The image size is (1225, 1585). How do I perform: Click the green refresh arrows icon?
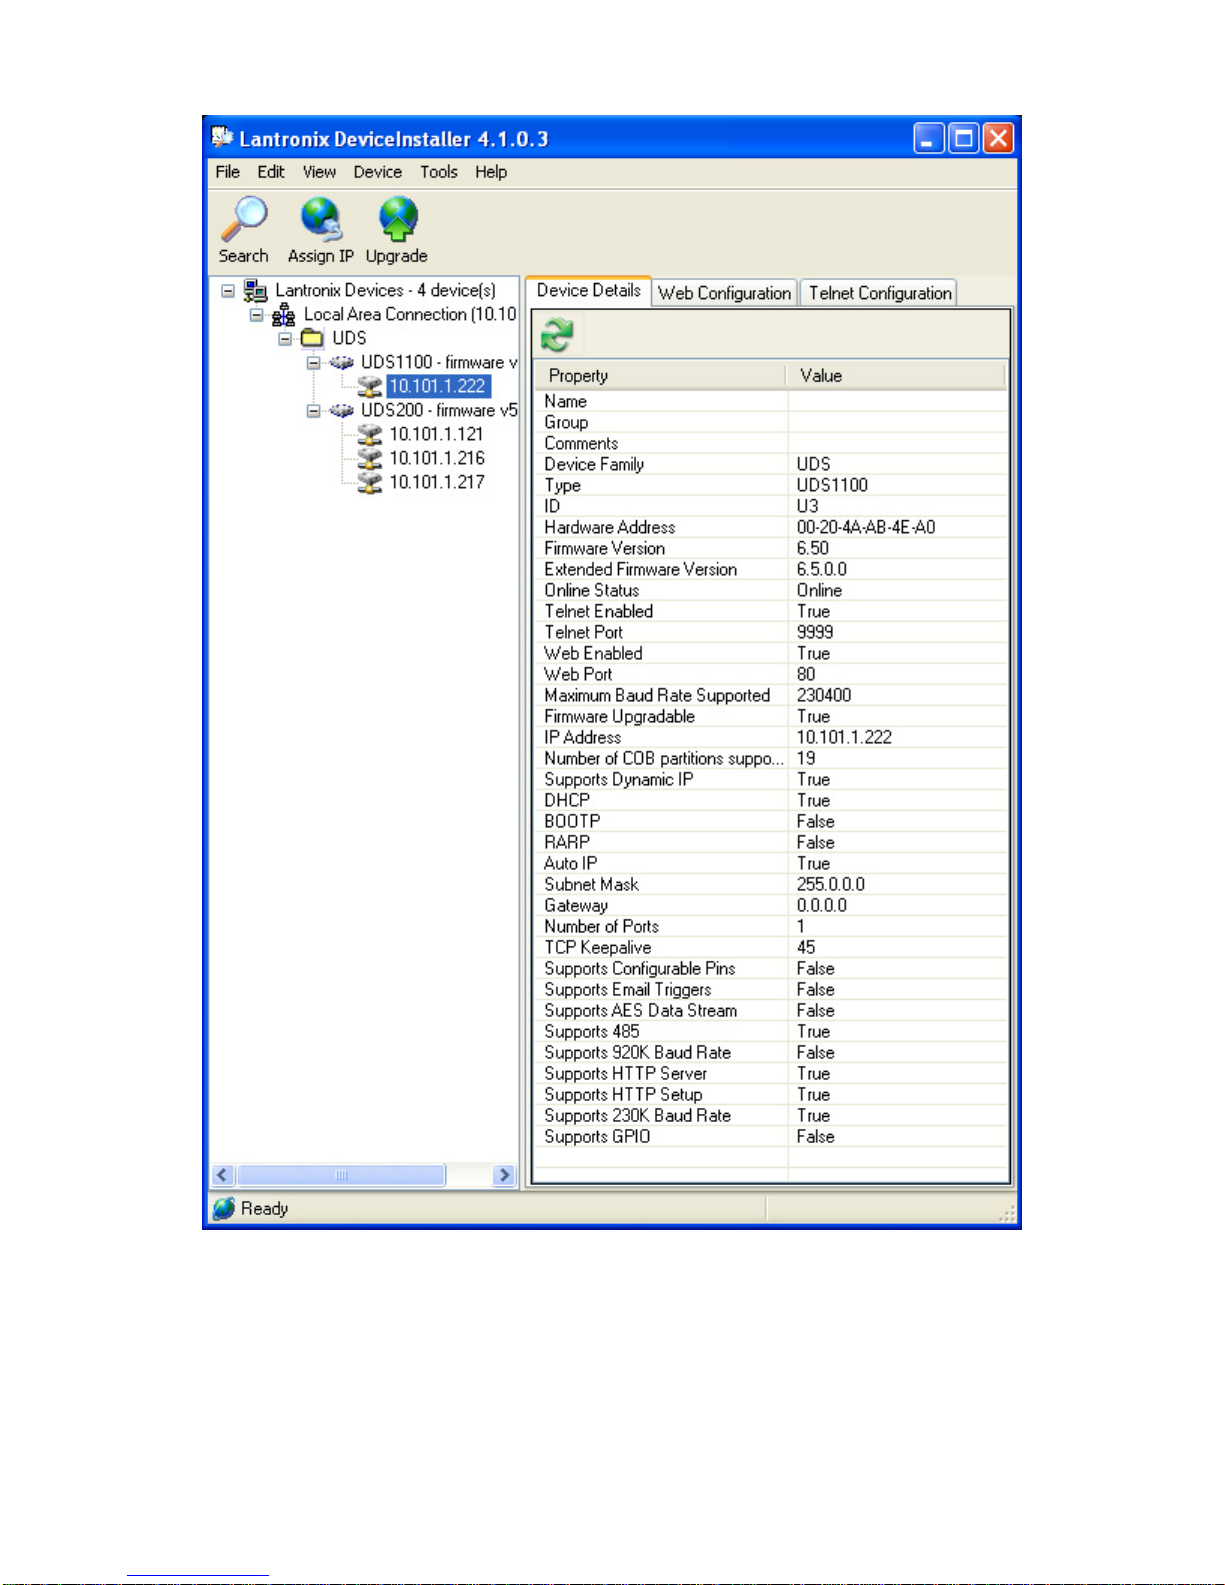pyautogui.click(x=557, y=335)
